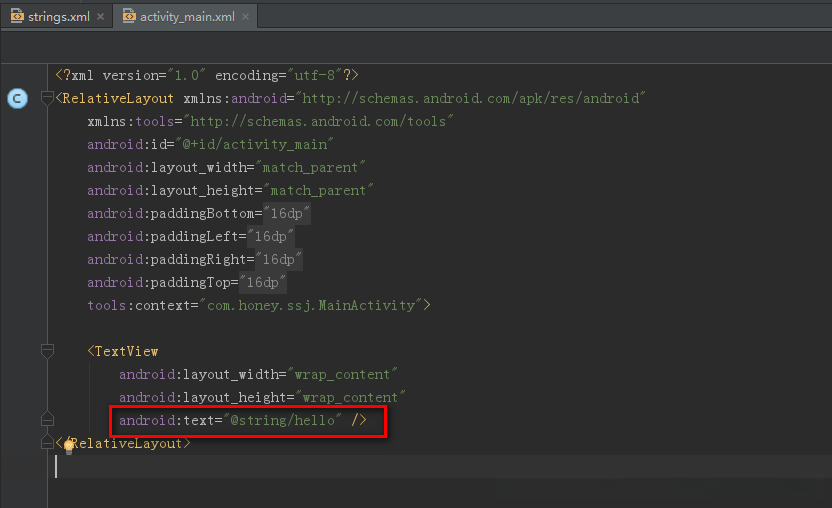This screenshot has height=508, width=832.
Task: Close the strings.xml tab
Action: click(x=100, y=16)
